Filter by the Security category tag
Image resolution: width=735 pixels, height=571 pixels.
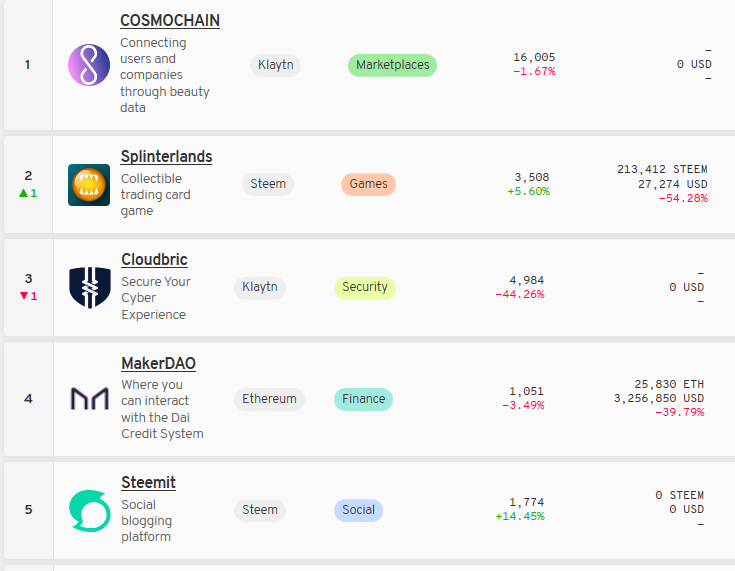click(365, 287)
